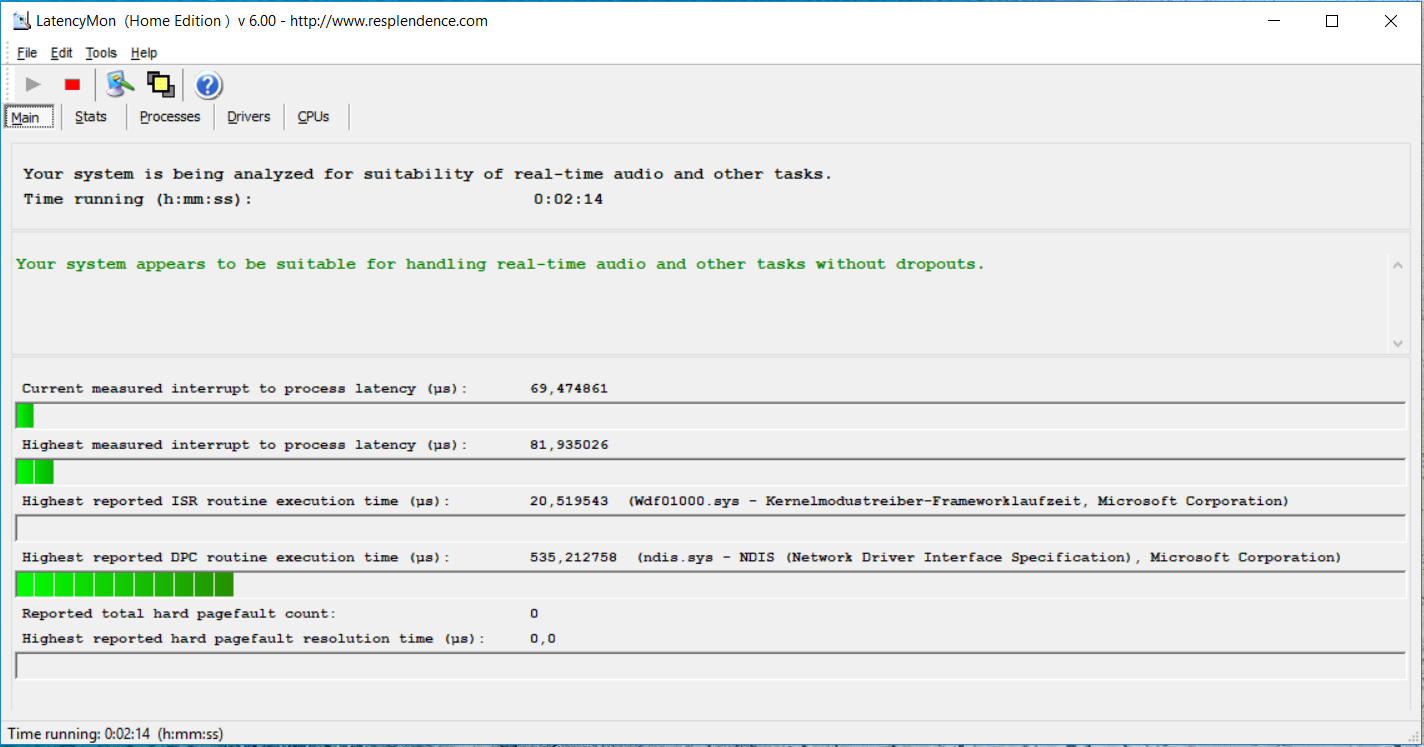The height and width of the screenshot is (747, 1424).
Task: Open the File menu
Action: coord(27,53)
